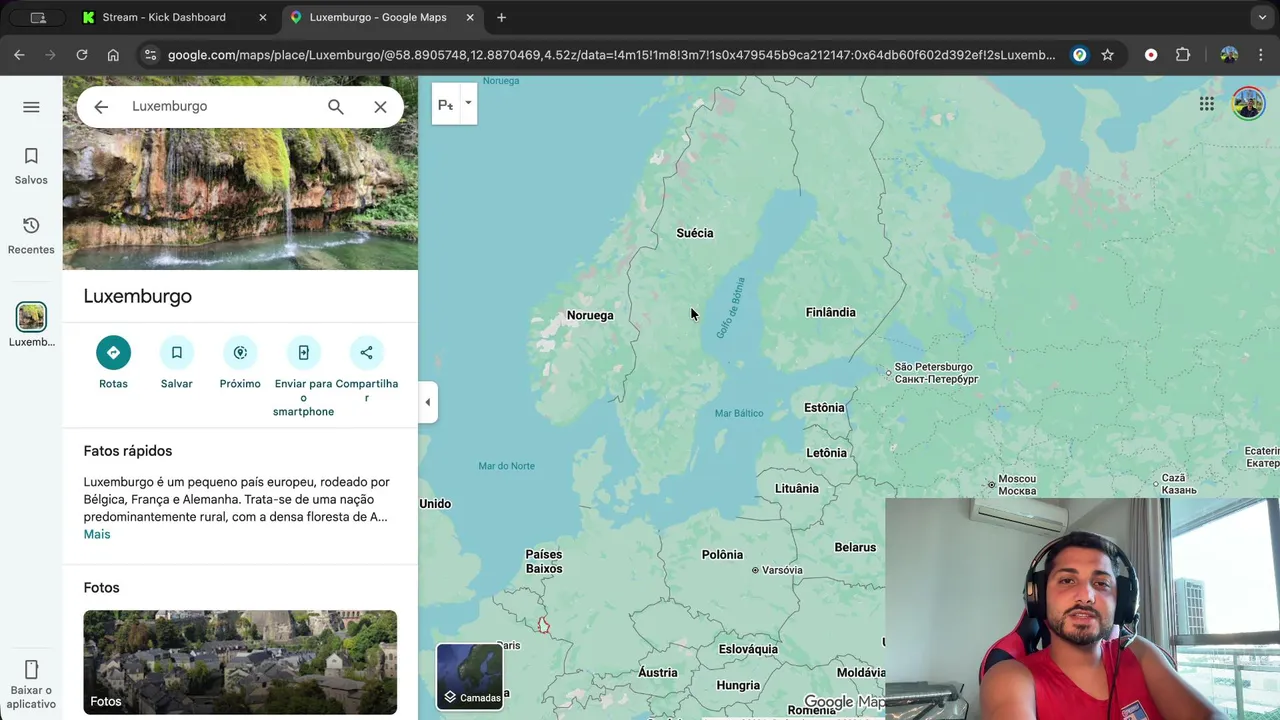
Task: Reload the page
Action: [x=82, y=55]
